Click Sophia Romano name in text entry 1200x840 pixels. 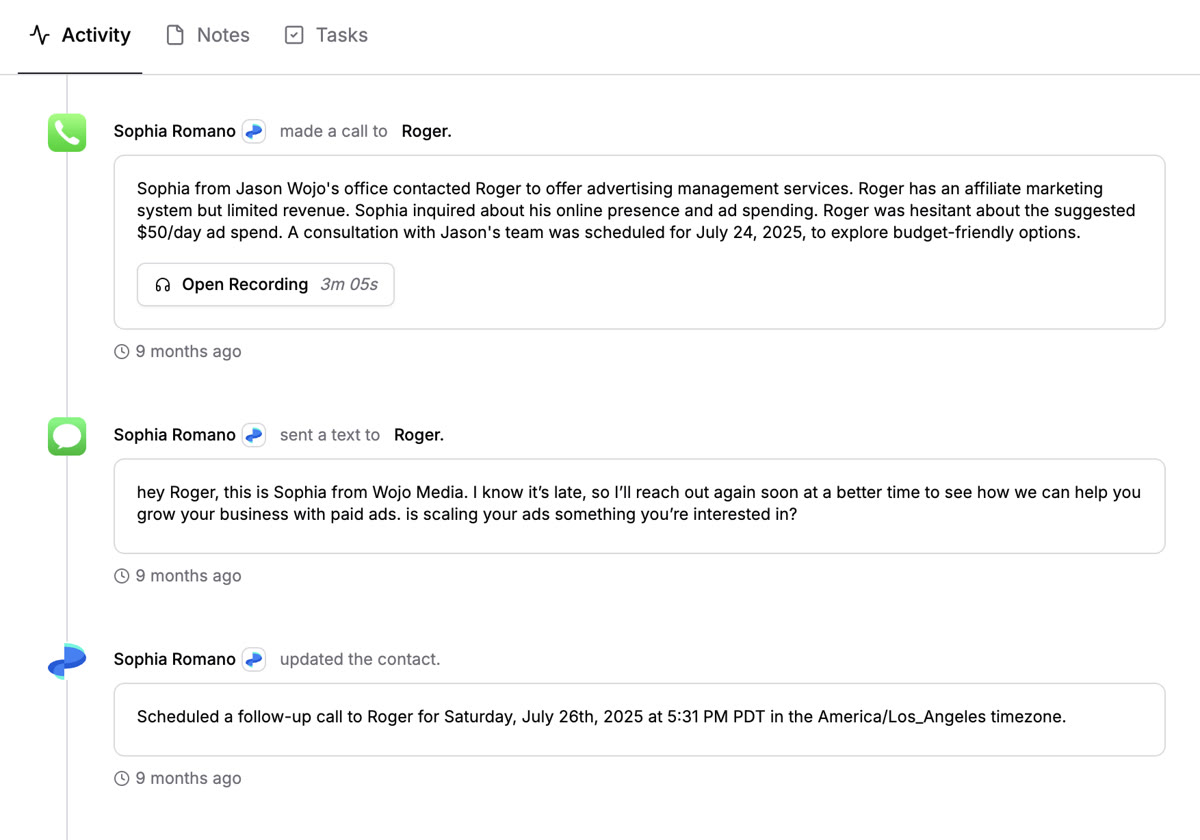175,436
